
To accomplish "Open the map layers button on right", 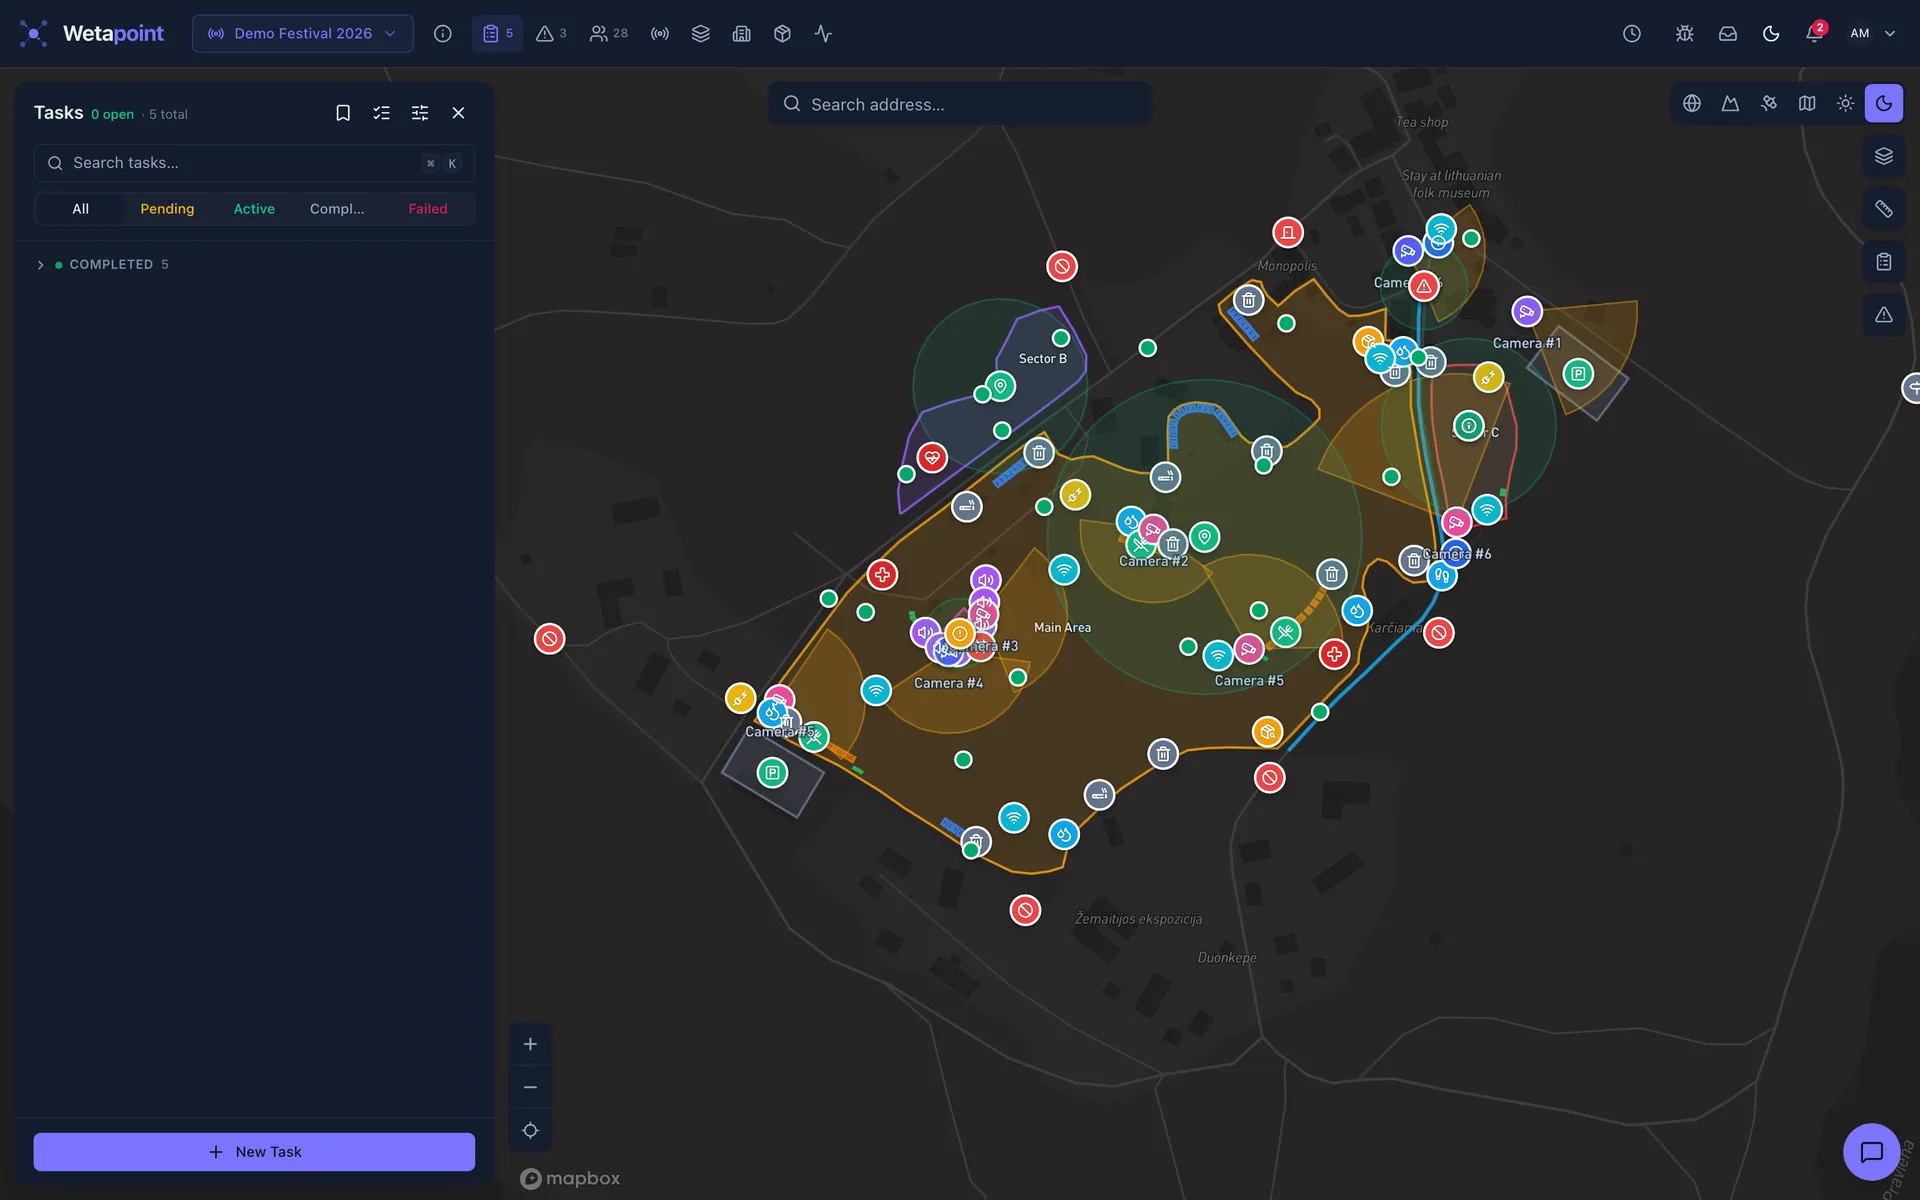I will pos(1884,156).
